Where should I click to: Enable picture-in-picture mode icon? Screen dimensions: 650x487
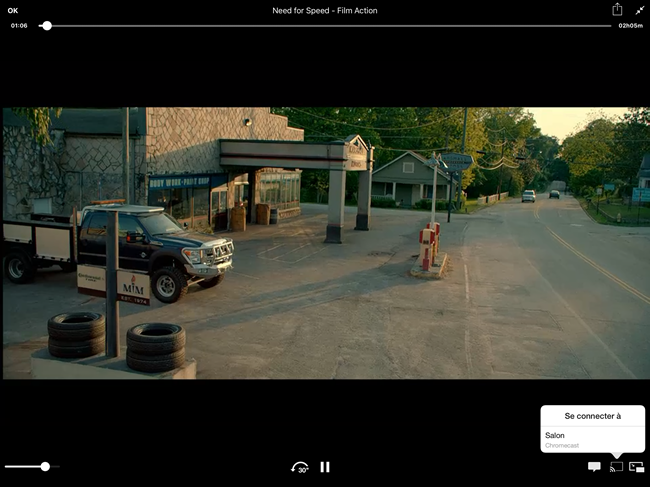[x=636, y=467]
